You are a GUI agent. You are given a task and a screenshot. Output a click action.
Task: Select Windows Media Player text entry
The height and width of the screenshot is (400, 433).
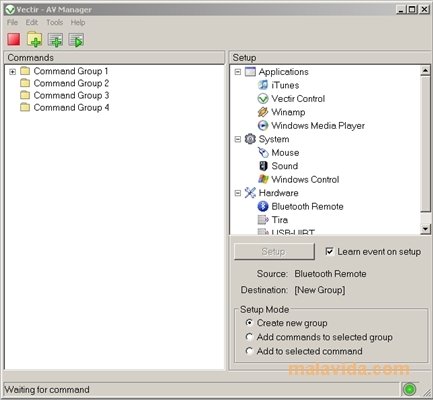(318, 126)
